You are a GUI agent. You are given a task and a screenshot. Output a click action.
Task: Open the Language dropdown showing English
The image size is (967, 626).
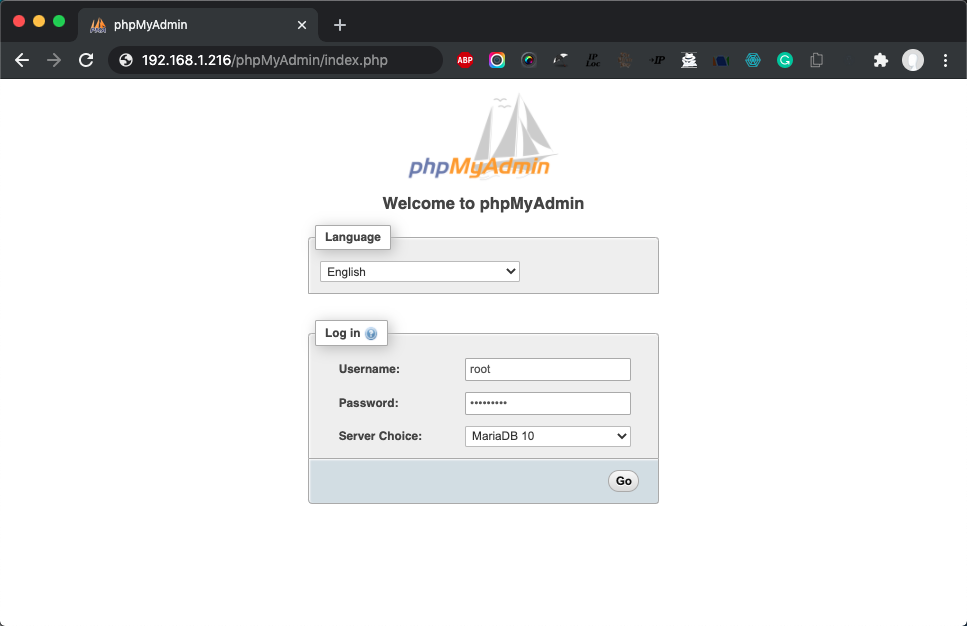point(419,271)
